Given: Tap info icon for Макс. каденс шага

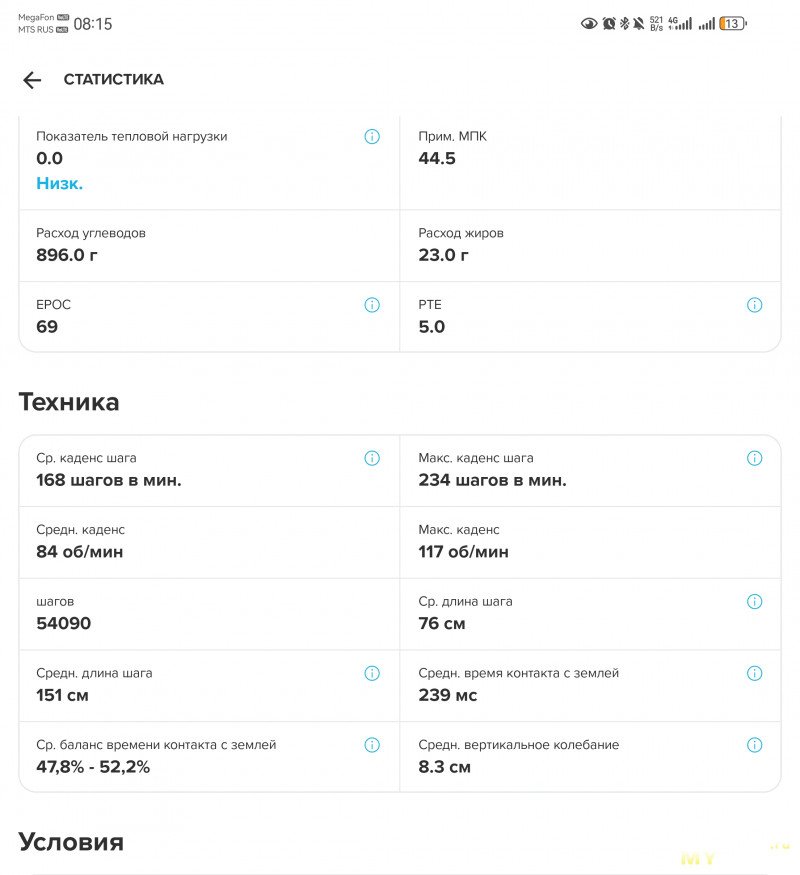Looking at the screenshot, I should (754, 458).
